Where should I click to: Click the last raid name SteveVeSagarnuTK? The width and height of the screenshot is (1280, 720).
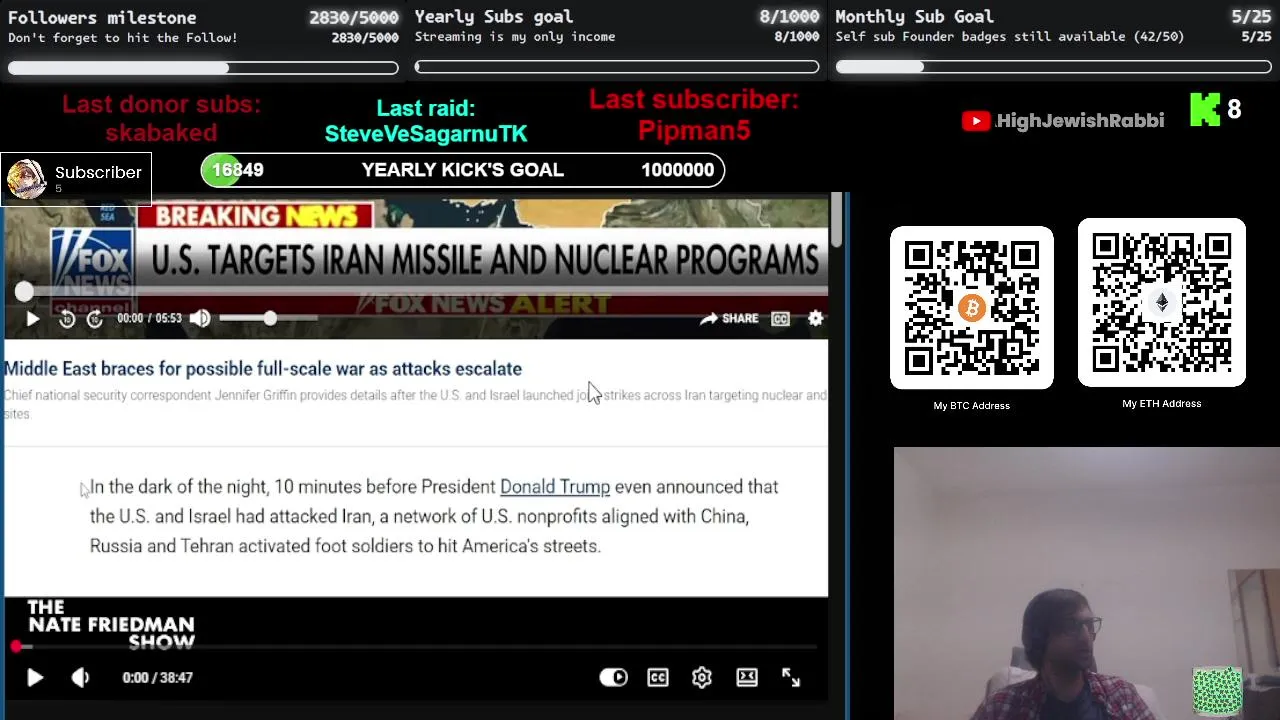[426, 133]
